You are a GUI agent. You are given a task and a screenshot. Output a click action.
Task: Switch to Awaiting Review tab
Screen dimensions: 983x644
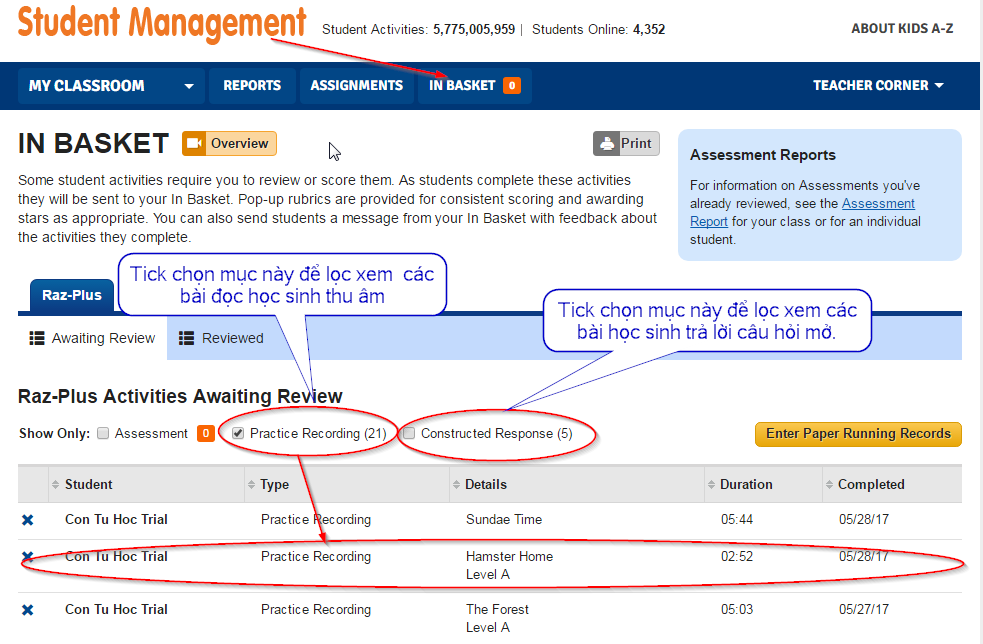[92, 339]
